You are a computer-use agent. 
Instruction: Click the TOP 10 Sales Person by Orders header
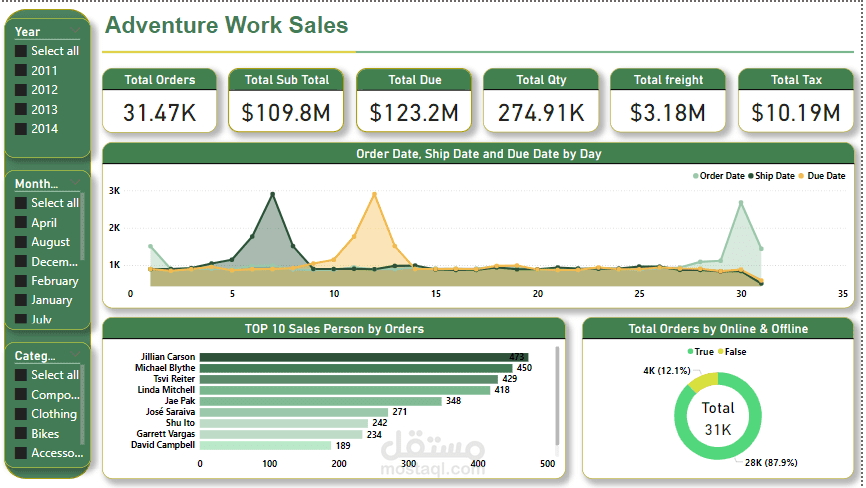pos(334,329)
